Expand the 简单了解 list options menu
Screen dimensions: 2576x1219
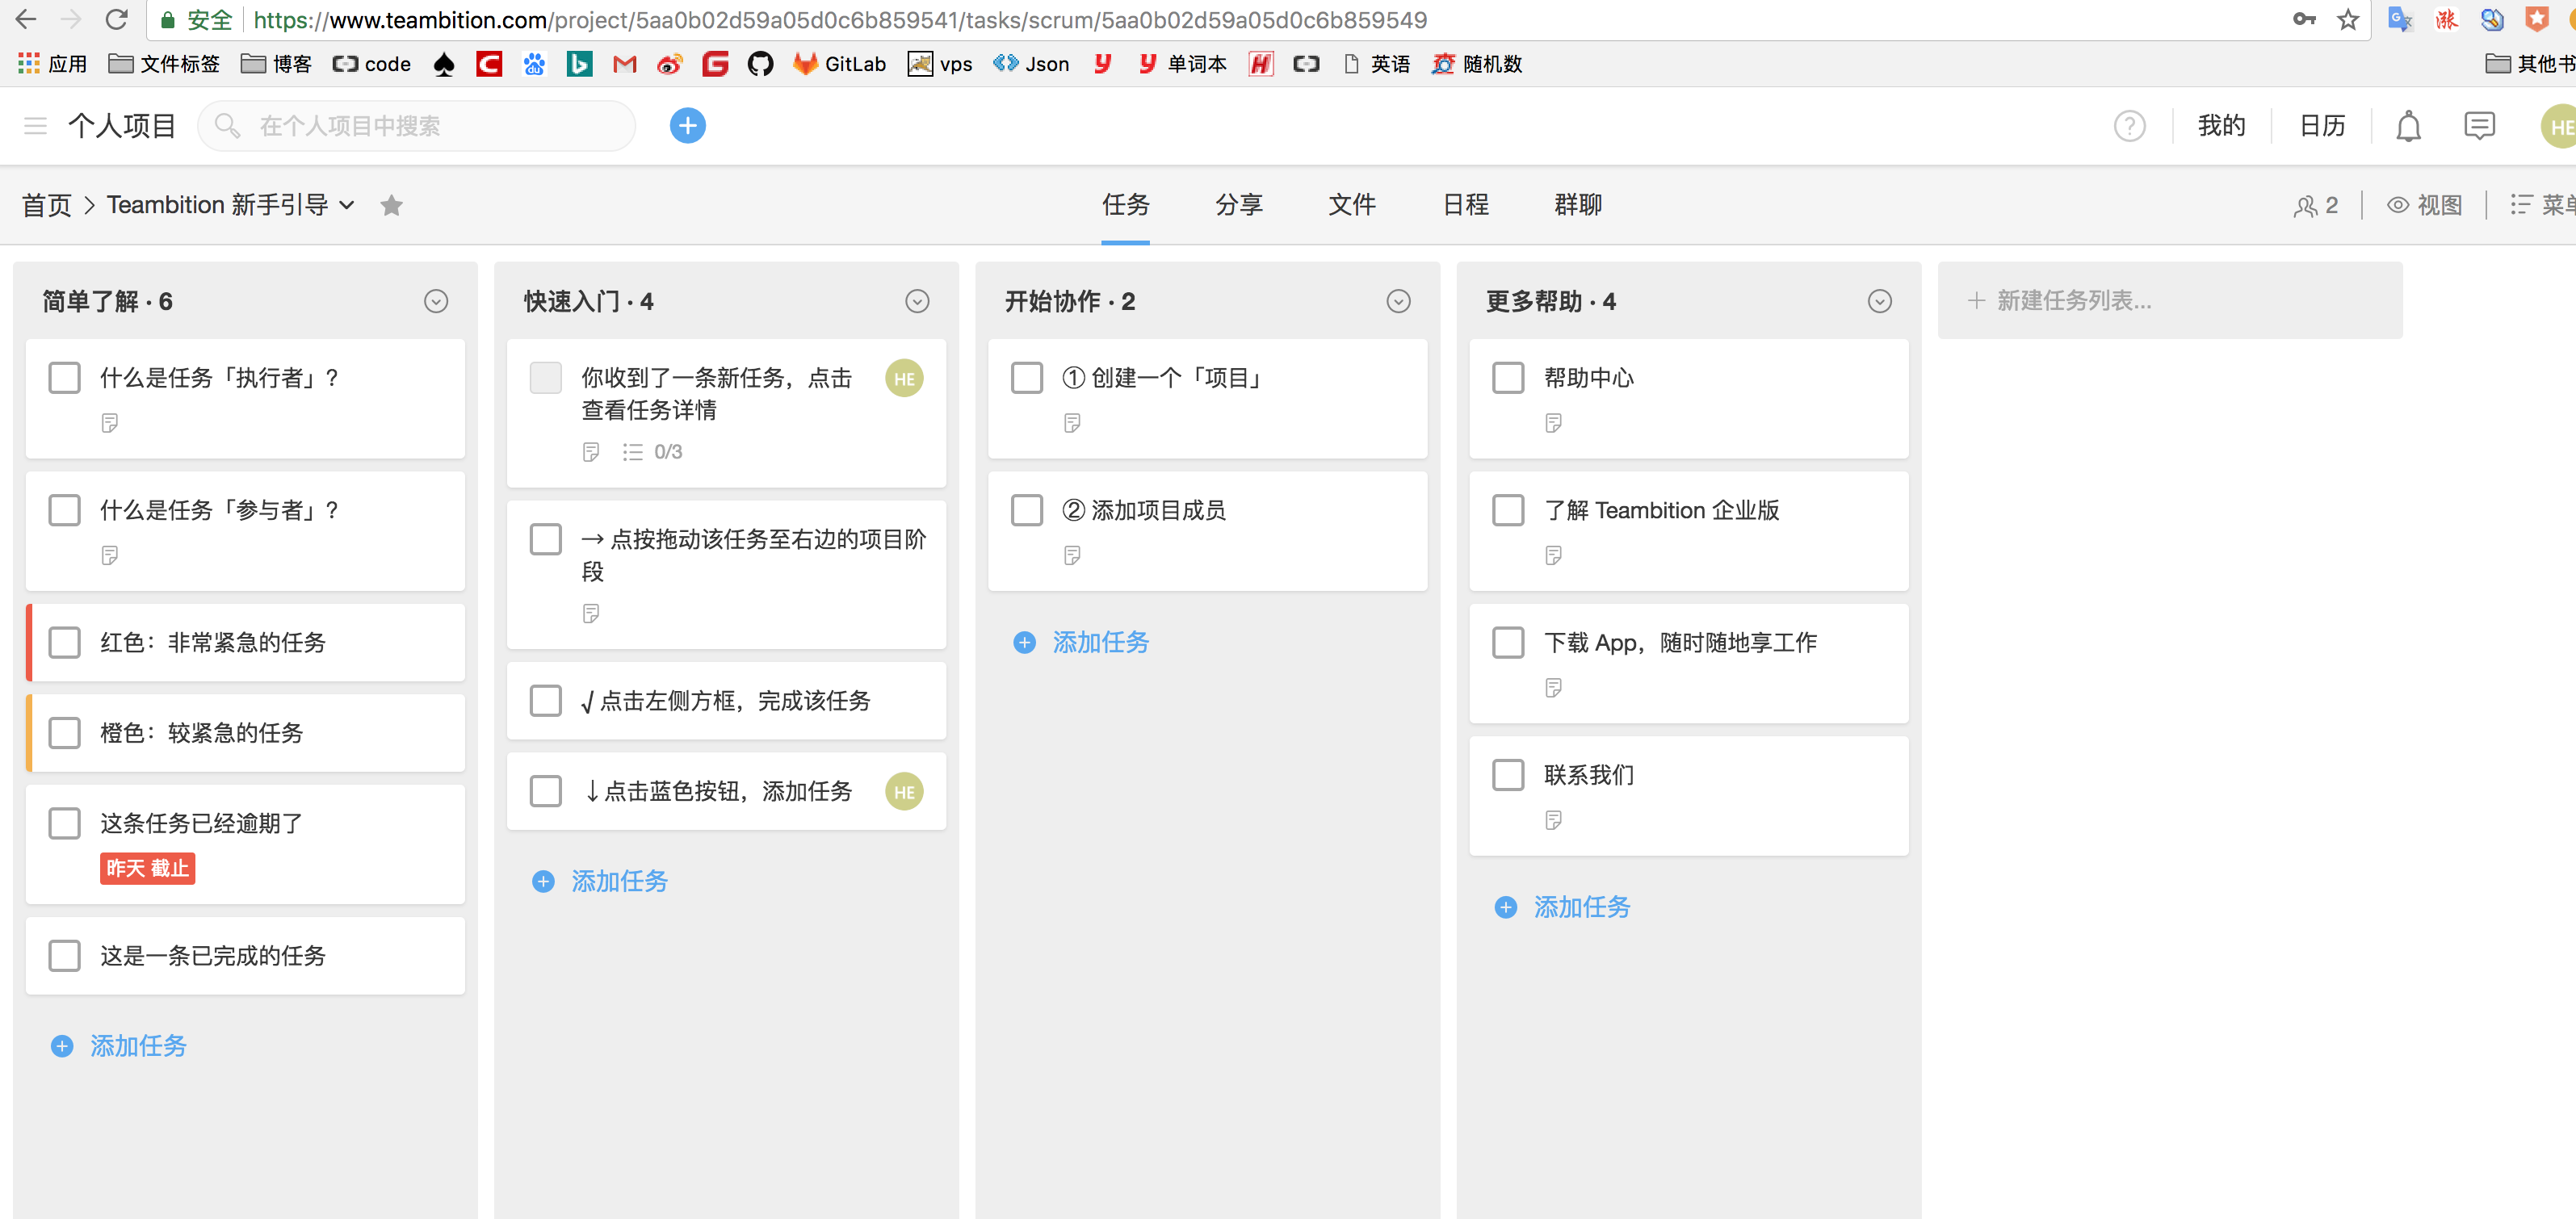coord(436,301)
